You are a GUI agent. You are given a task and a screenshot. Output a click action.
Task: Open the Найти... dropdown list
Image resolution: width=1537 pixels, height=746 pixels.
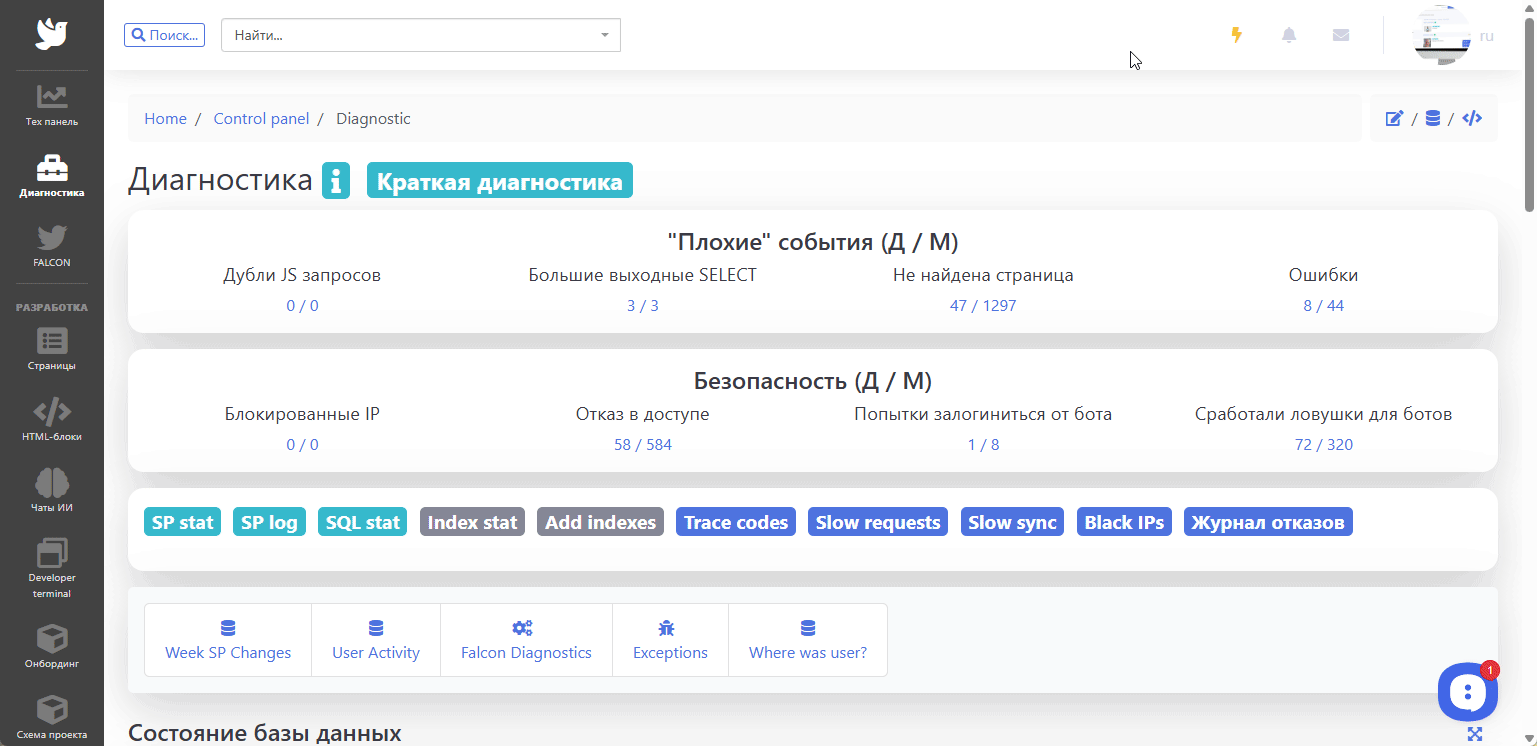pyautogui.click(x=420, y=35)
